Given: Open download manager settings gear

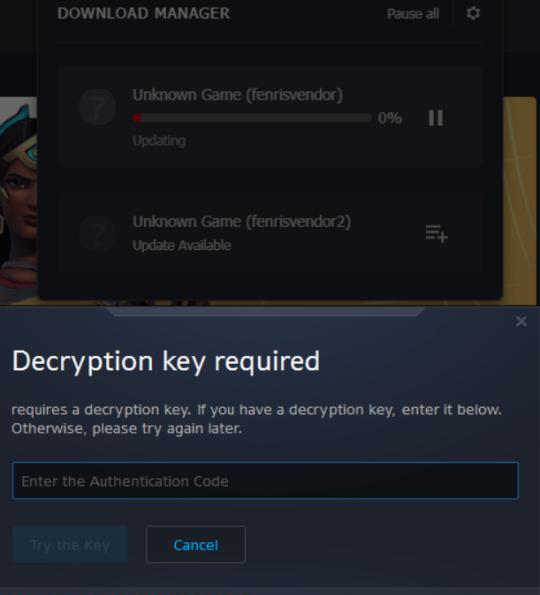Looking at the screenshot, I should pyautogui.click(x=473, y=14).
